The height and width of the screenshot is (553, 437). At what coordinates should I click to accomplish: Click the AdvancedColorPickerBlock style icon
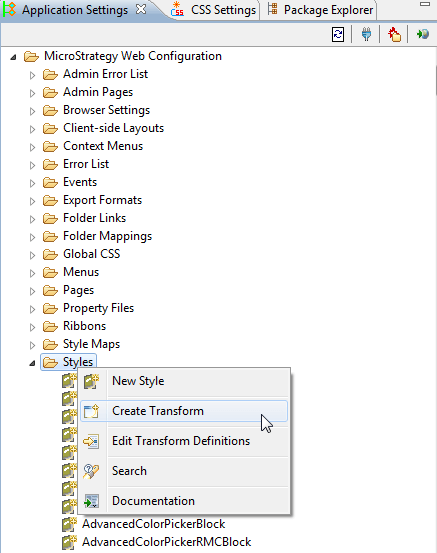69,524
